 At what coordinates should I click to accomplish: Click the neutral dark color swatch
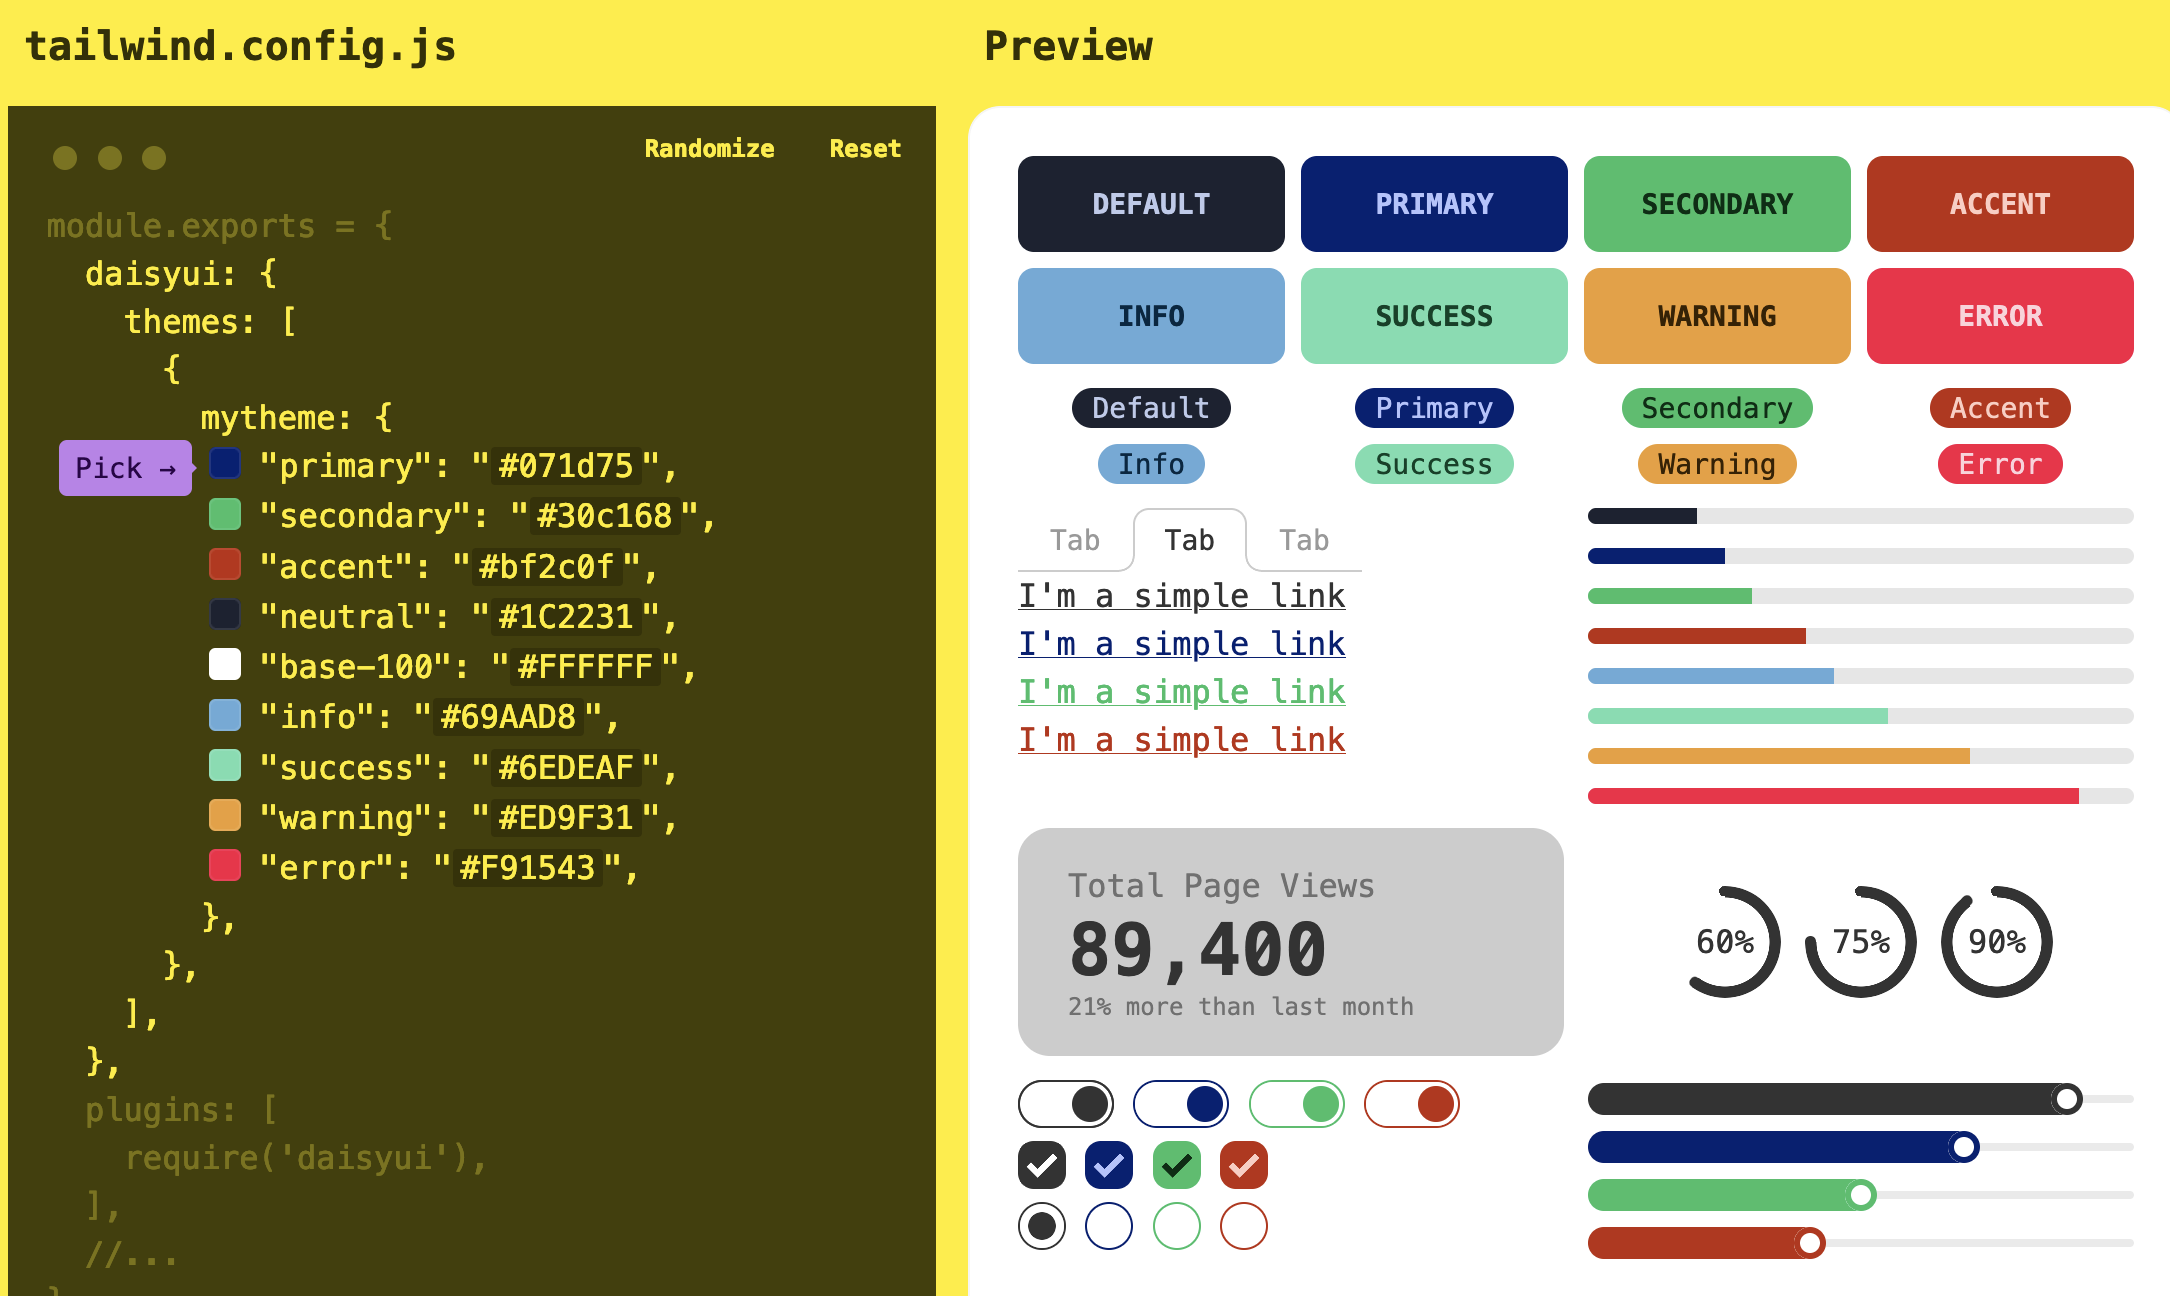(225, 614)
